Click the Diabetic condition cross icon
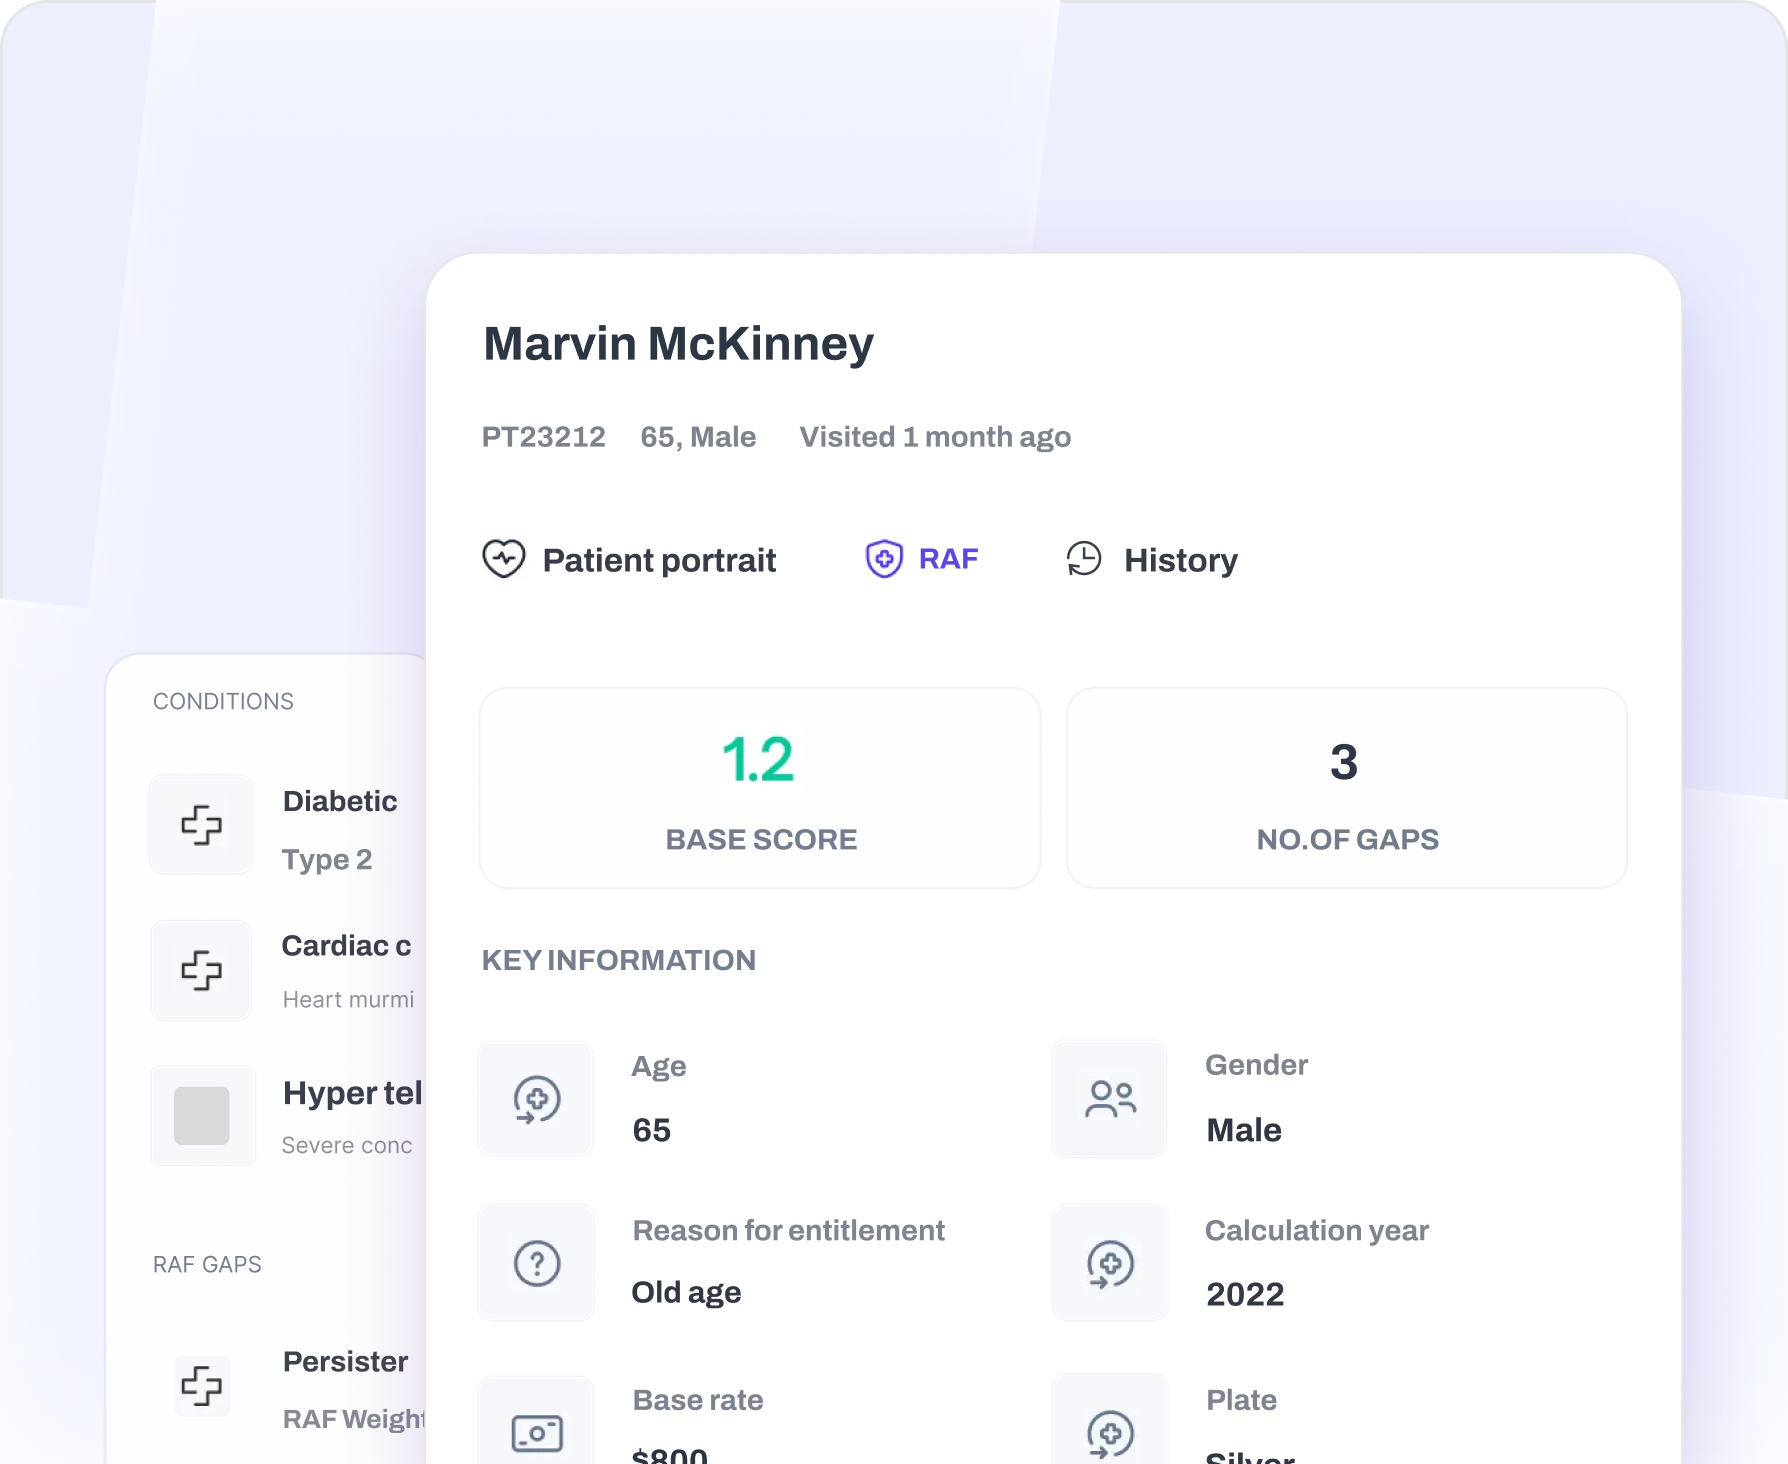 pos(202,825)
